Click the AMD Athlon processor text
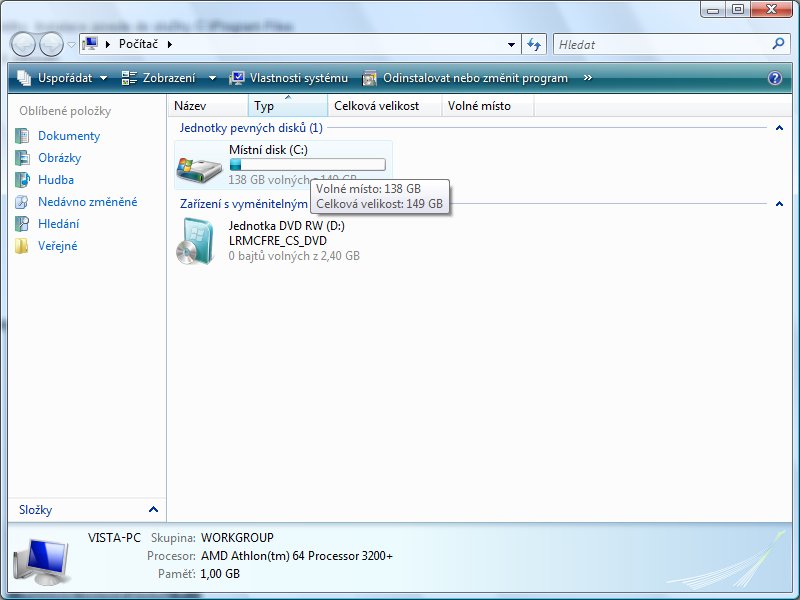Viewport: 800px width, 600px height. tap(297, 556)
